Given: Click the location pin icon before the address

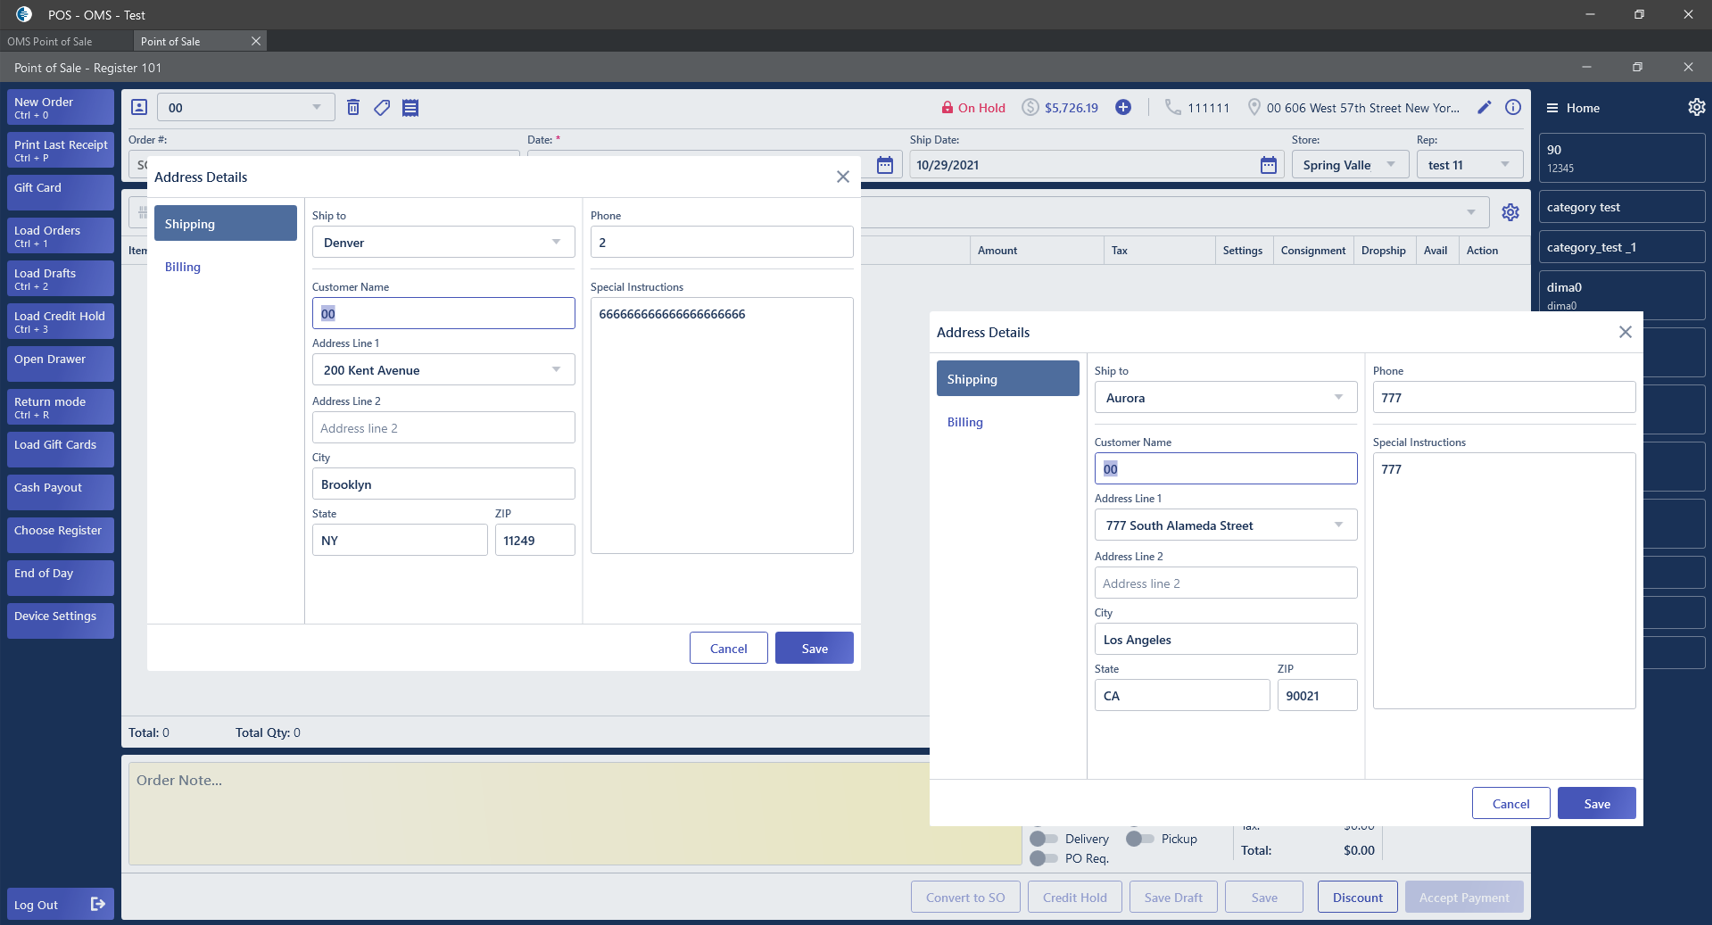Looking at the screenshot, I should pos(1254,107).
